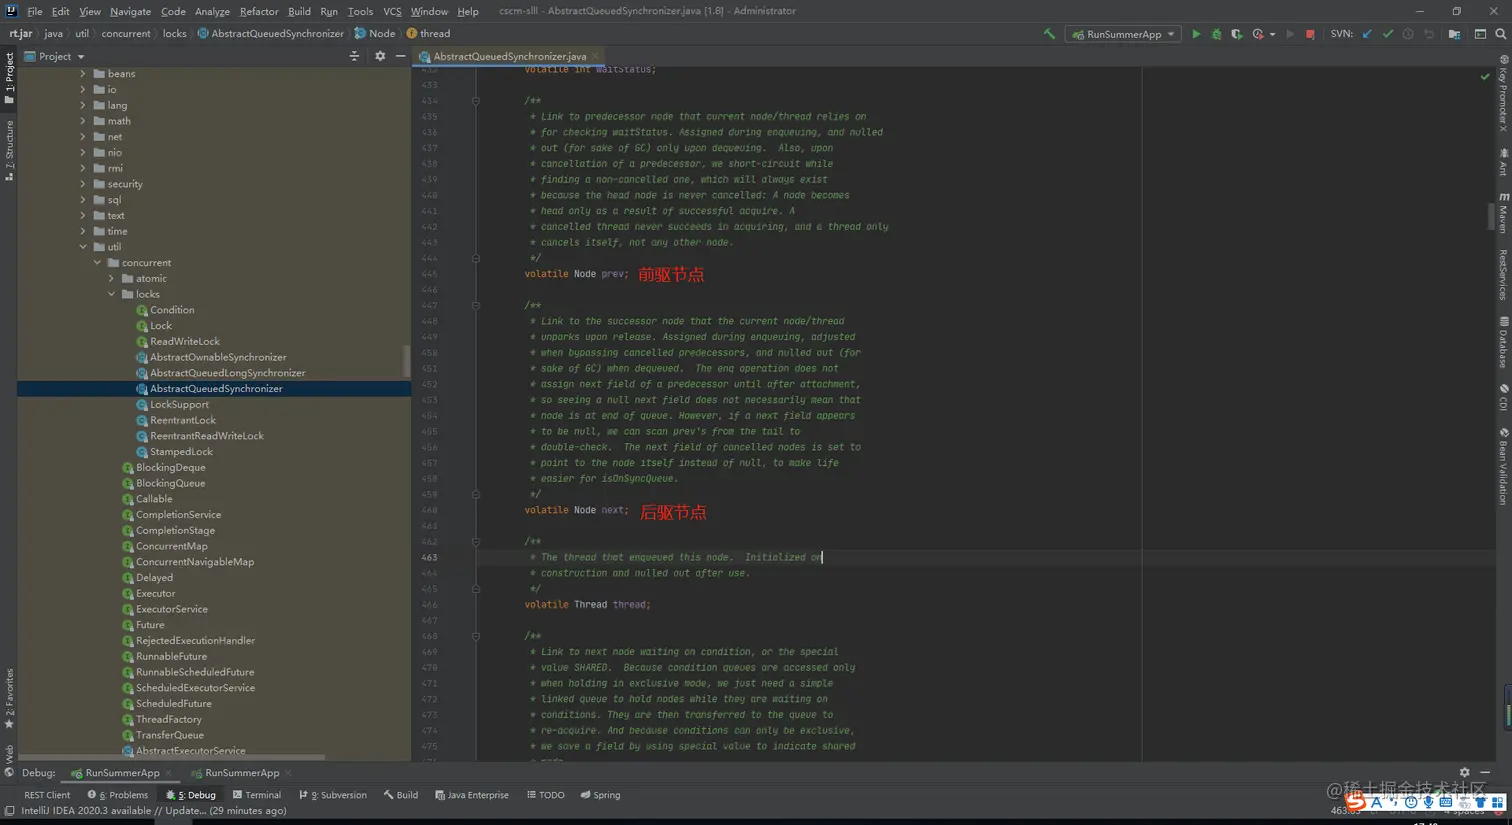Image resolution: width=1512 pixels, height=825 pixels.
Task: Toggle fold for thread field comment block
Action: point(476,542)
